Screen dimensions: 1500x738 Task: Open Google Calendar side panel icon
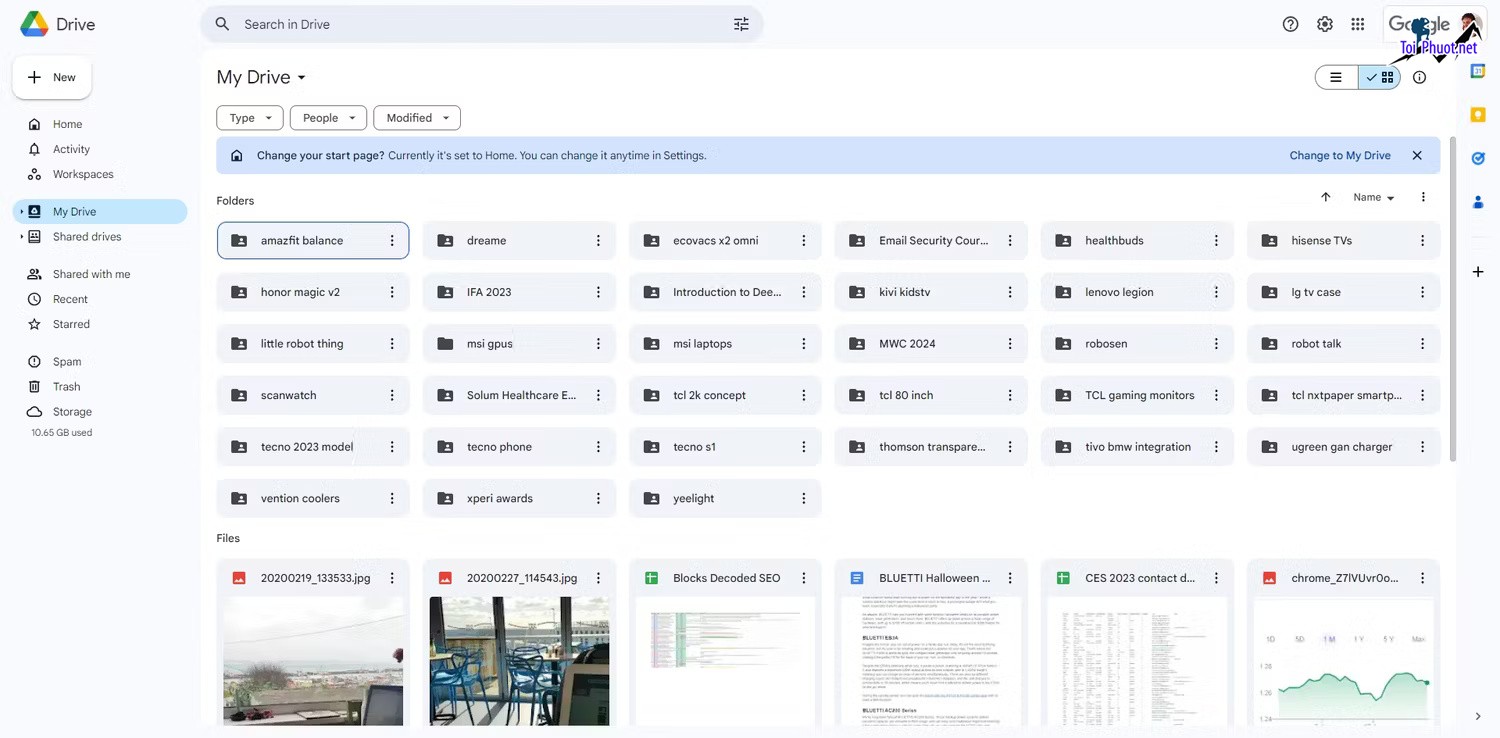tap(1478, 71)
